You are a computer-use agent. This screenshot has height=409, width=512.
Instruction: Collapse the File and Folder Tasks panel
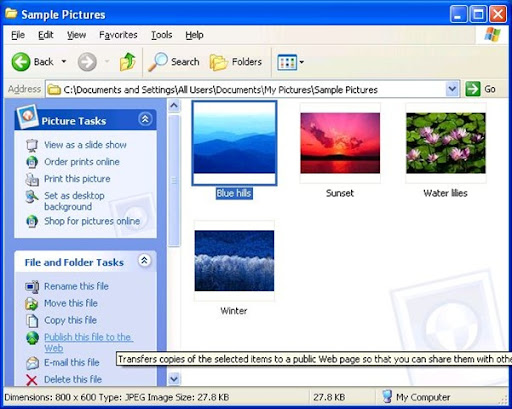click(144, 261)
